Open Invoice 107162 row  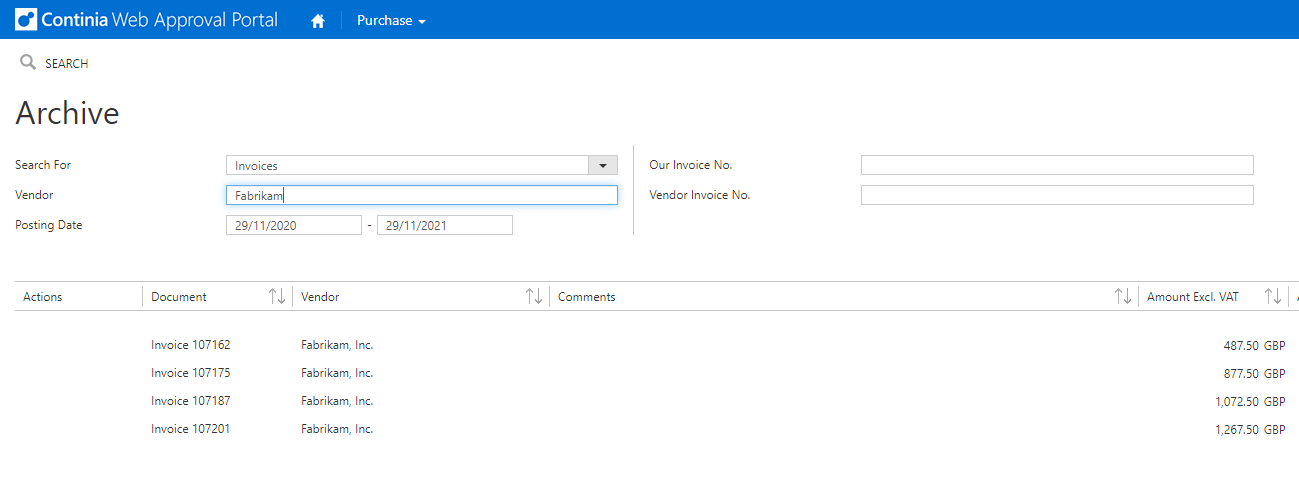(191, 345)
